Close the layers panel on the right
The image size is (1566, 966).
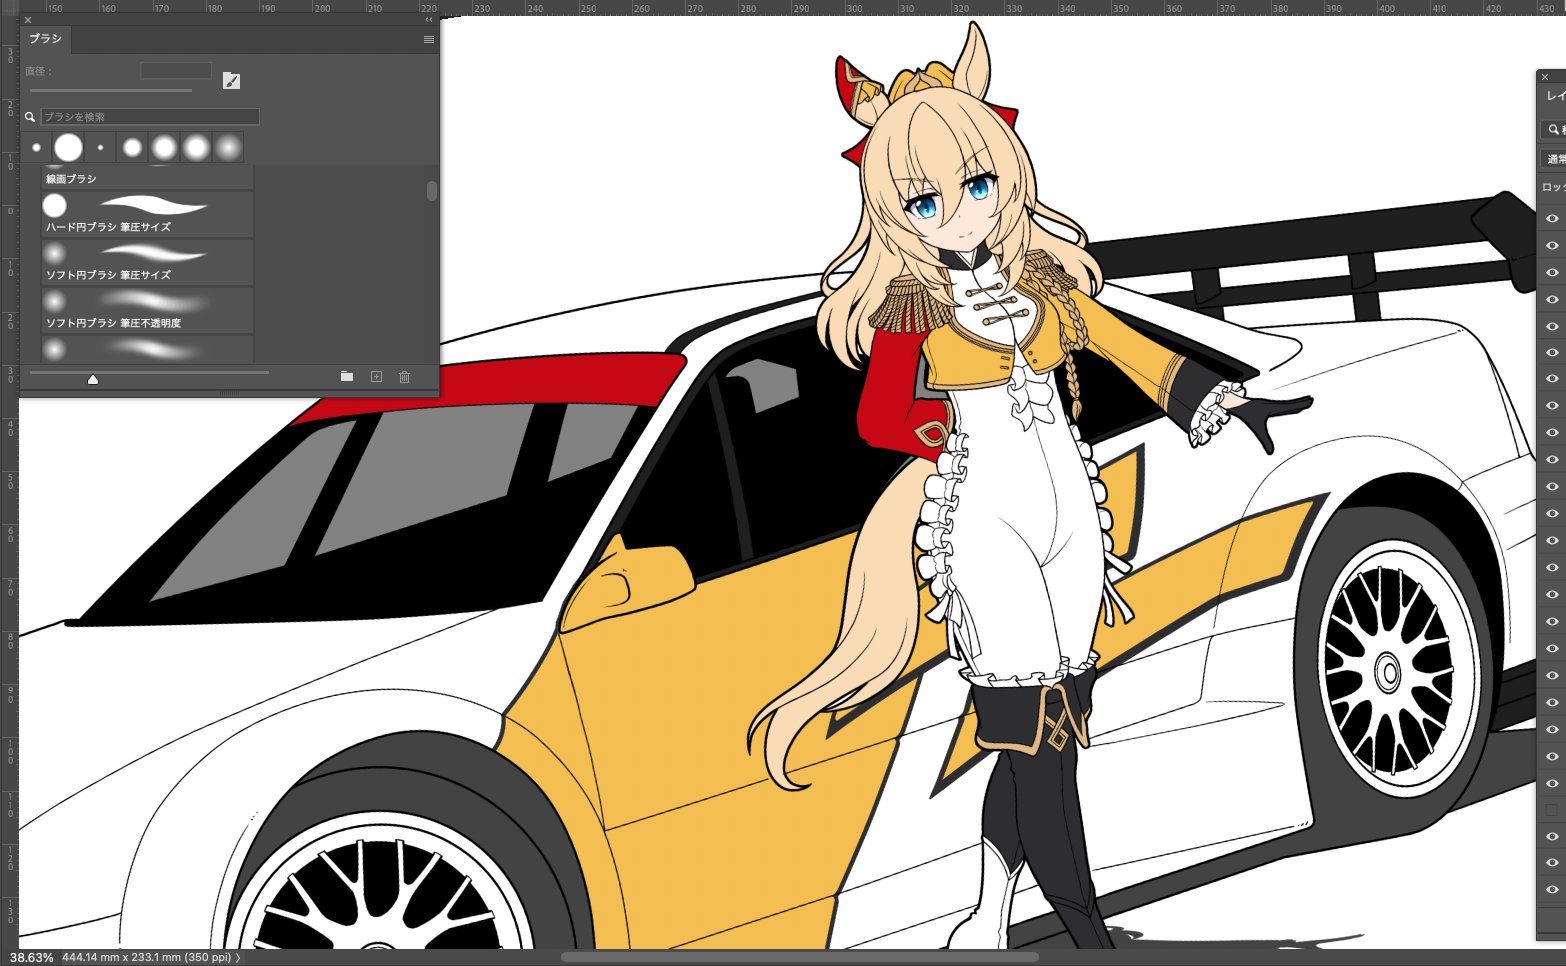tap(1545, 77)
